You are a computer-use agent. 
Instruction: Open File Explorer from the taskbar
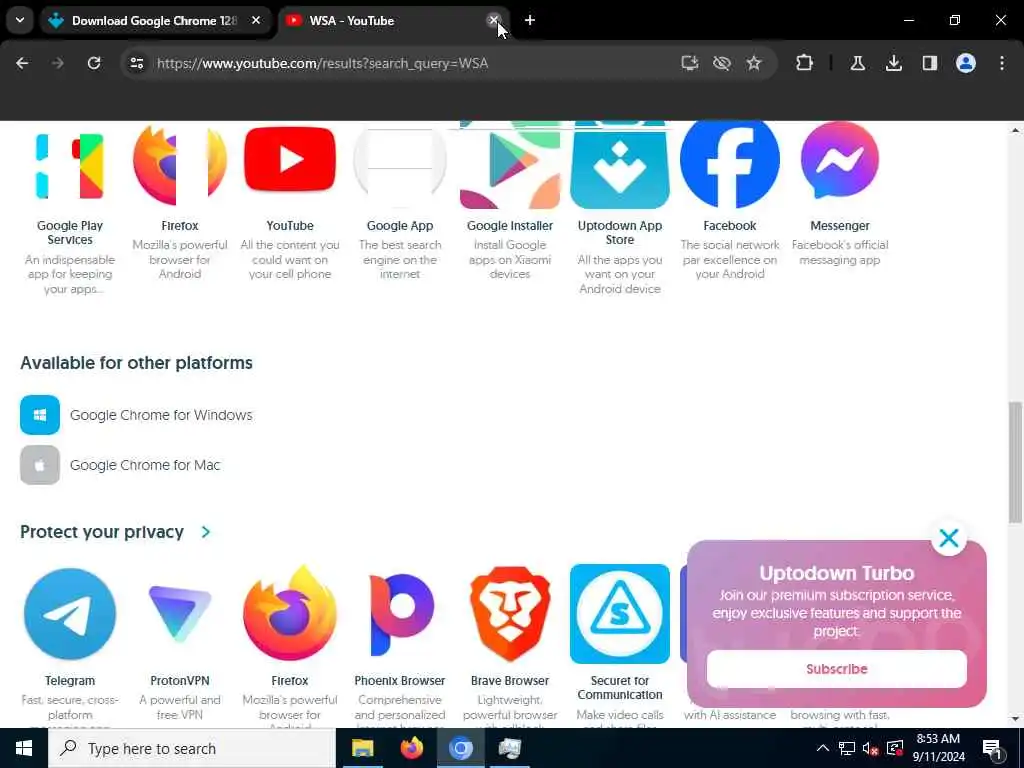pyautogui.click(x=362, y=748)
